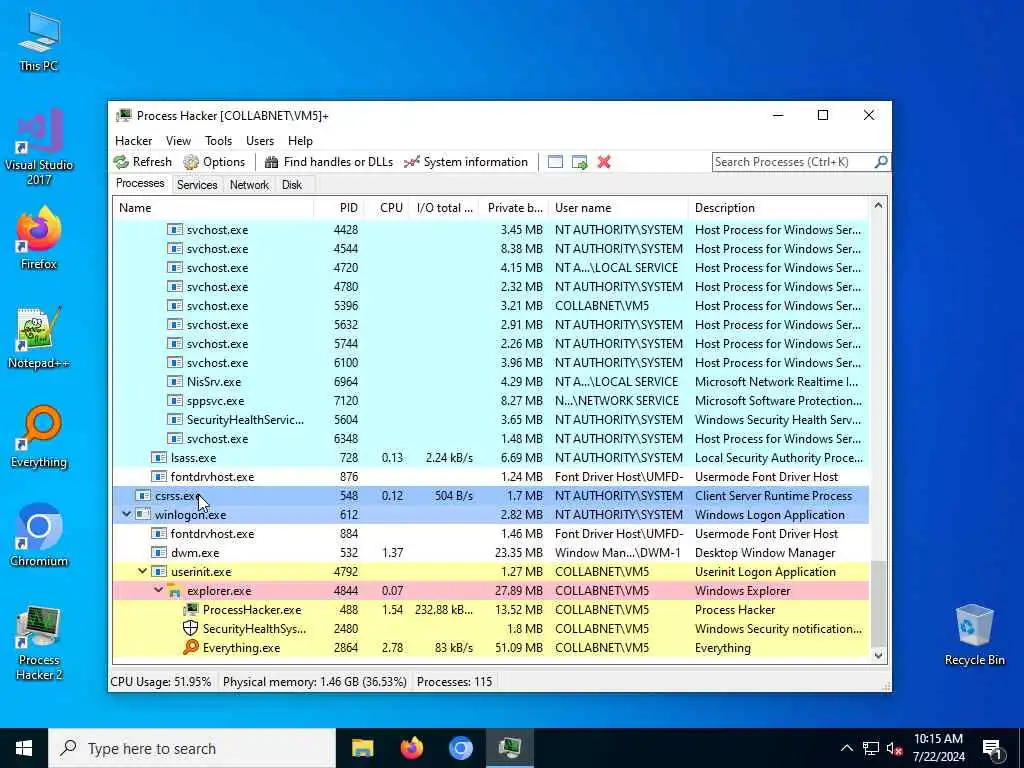Open Firefox from the taskbar
This screenshot has width=1024, height=768.
coord(411,748)
